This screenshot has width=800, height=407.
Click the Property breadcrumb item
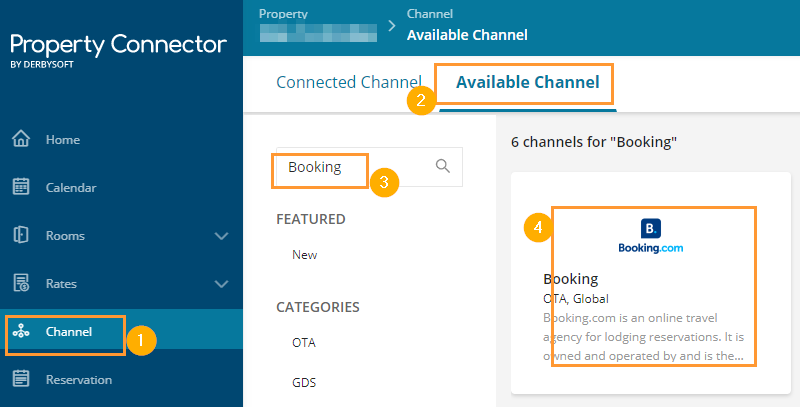pyautogui.click(x=318, y=27)
